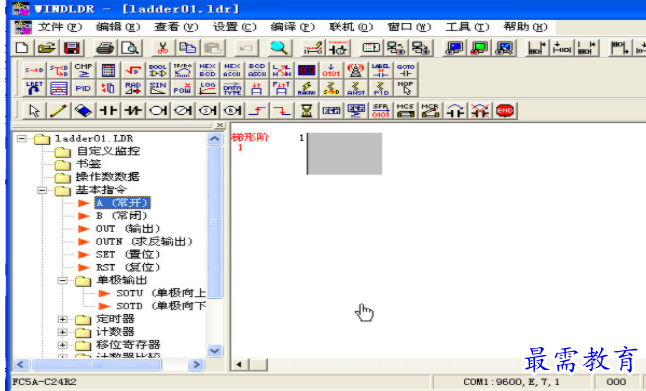Viewport: 646px width, 391px height.
Task: Click the GOTO instruction icon
Action: point(406,70)
